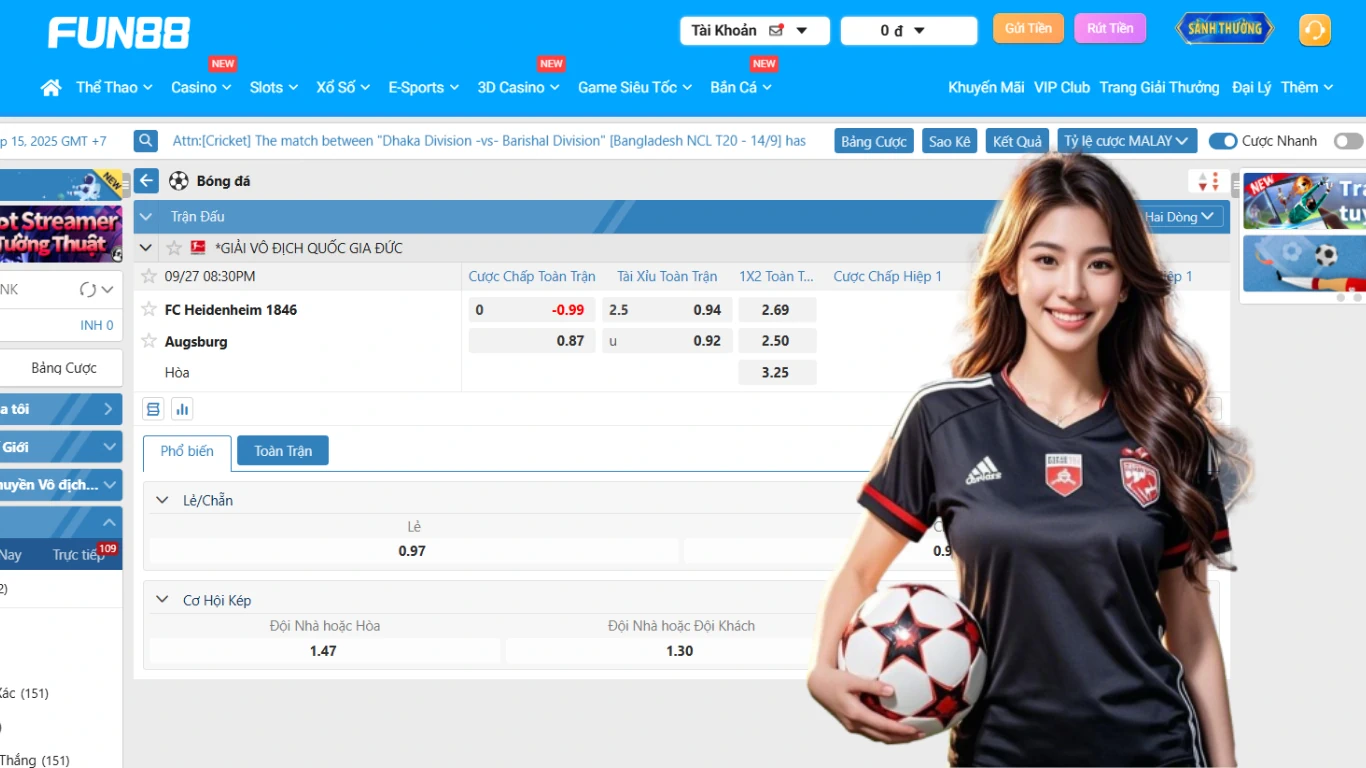Star the FC Heidenheim 1846 team
Viewport: 1366px width, 768px height.
pos(149,309)
